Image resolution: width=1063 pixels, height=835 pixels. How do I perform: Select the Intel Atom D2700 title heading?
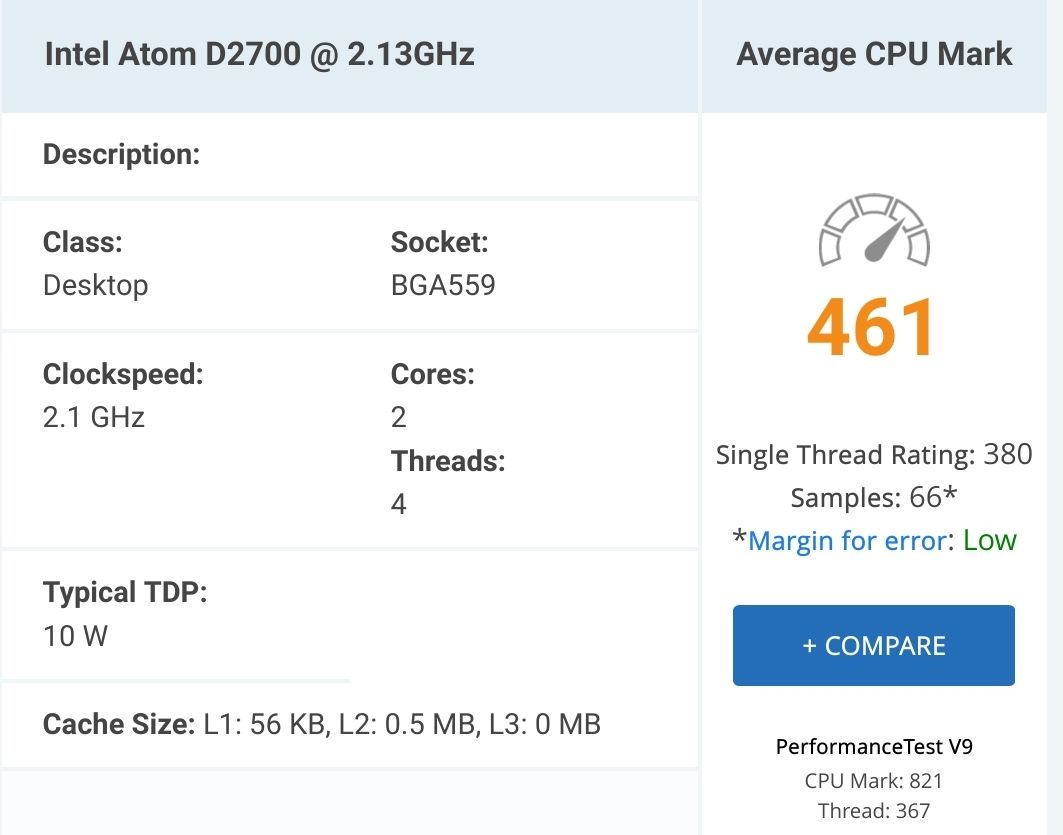259,54
